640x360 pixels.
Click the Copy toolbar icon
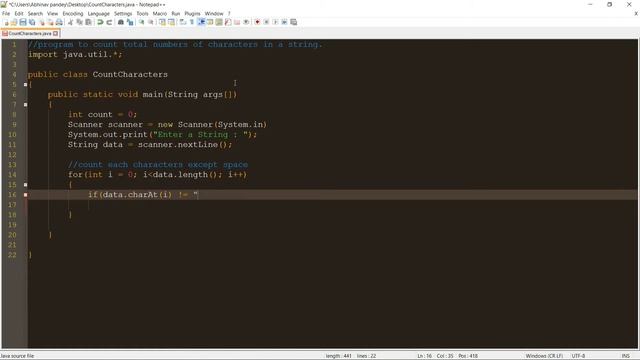click(79, 22)
